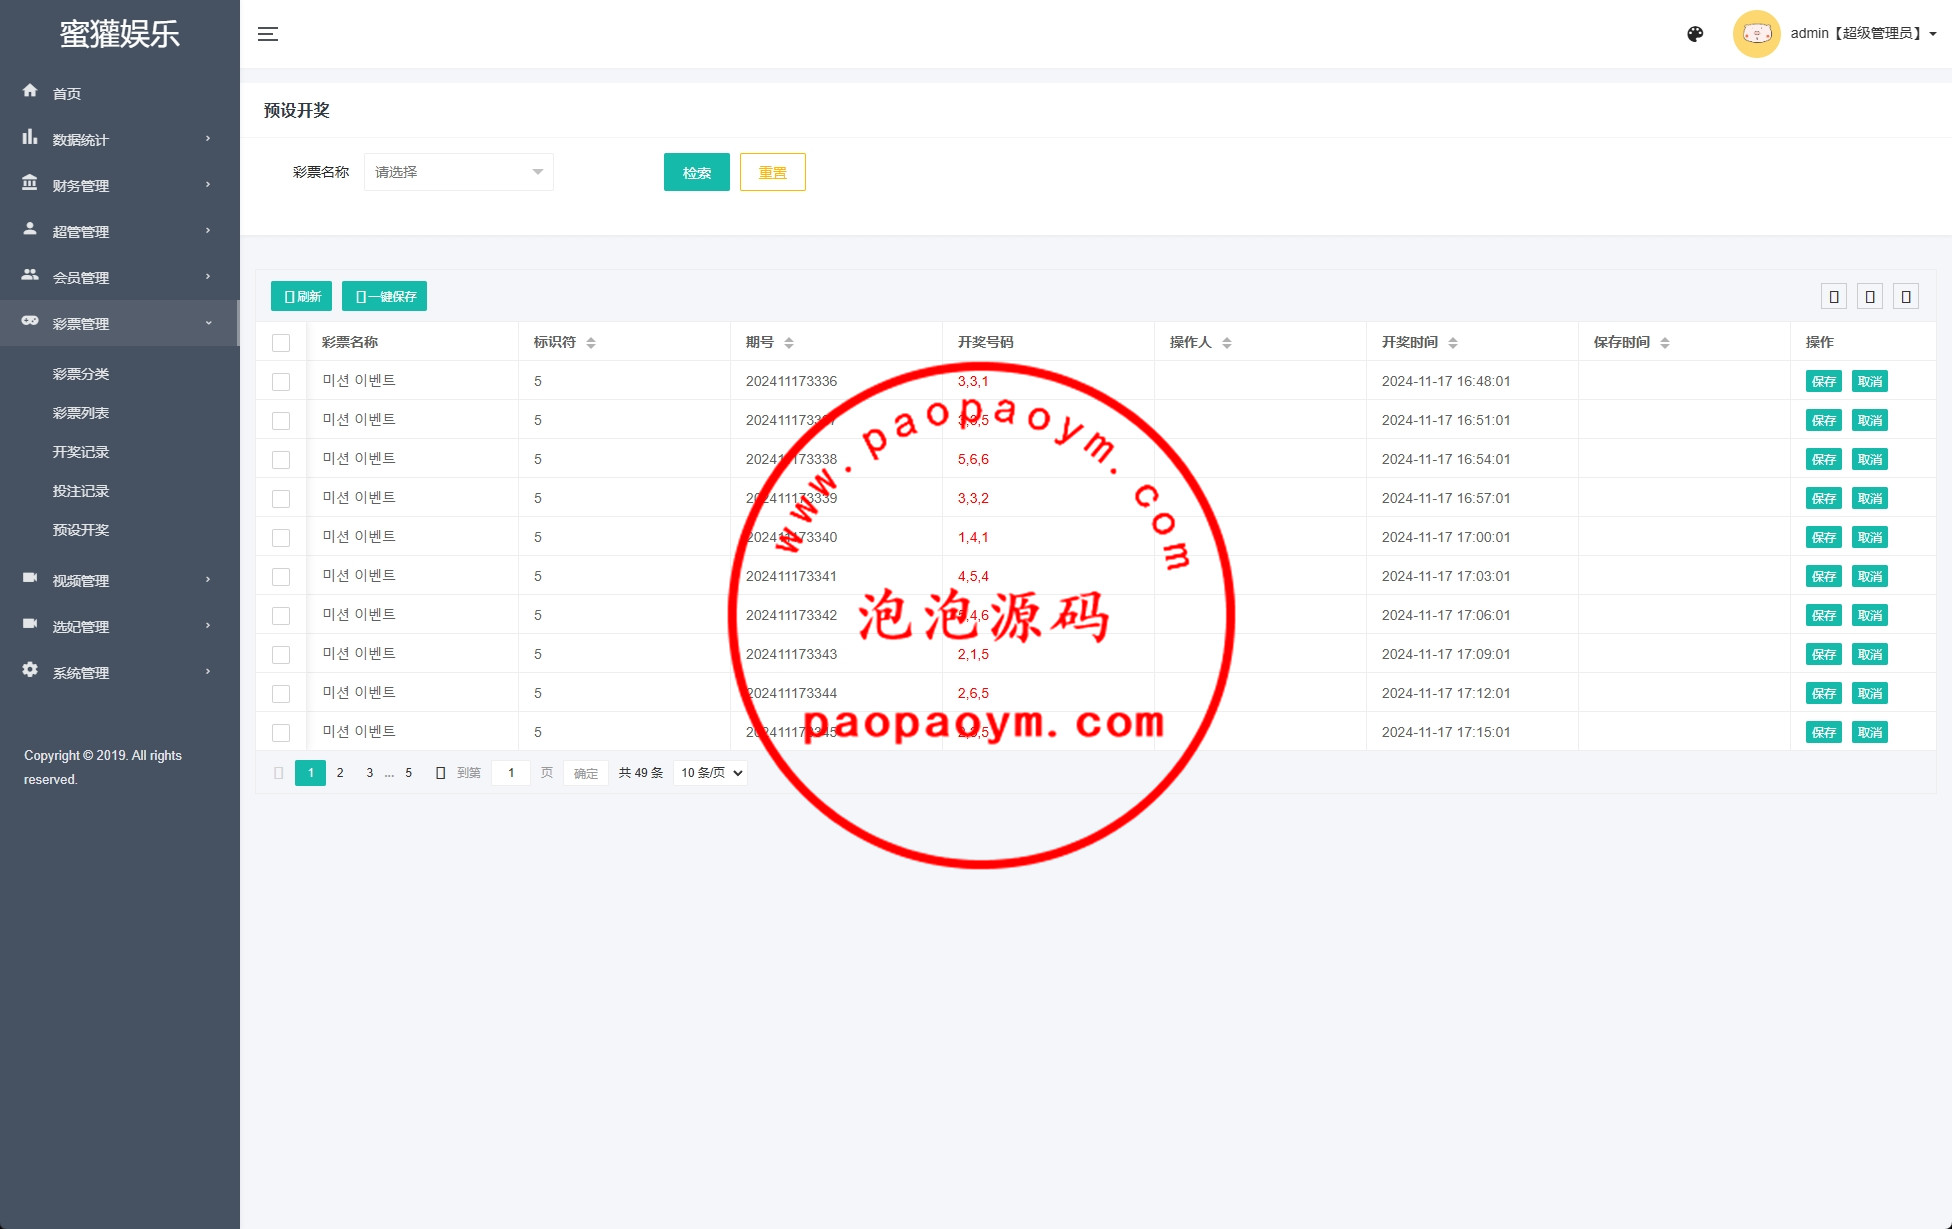The height and width of the screenshot is (1229, 1952).
Task: Click the bar chart icon for 数据统计
Action: [x=30, y=137]
